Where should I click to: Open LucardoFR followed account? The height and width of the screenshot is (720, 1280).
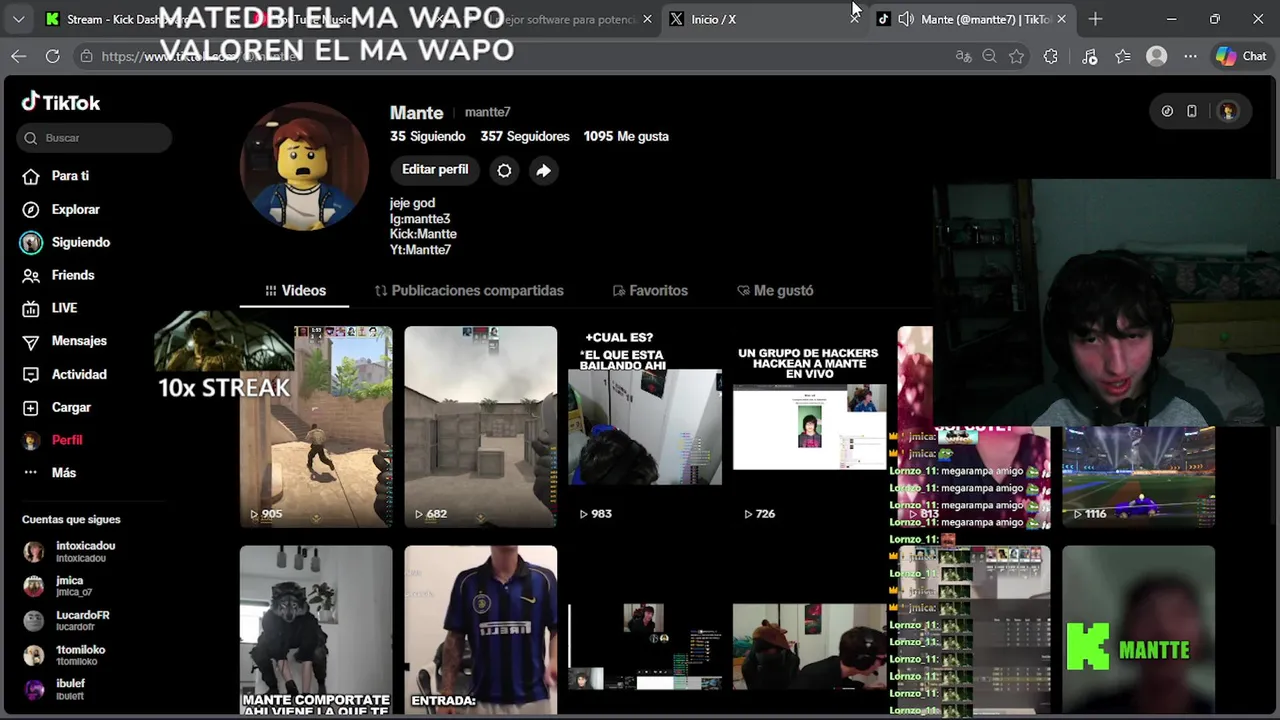[80, 620]
